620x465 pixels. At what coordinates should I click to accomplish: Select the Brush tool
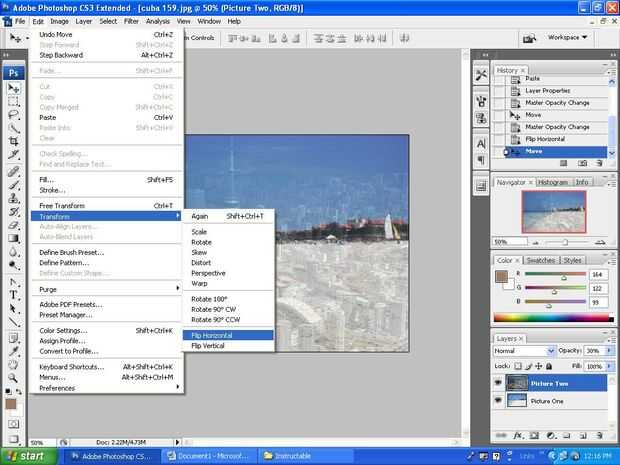point(13,185)
